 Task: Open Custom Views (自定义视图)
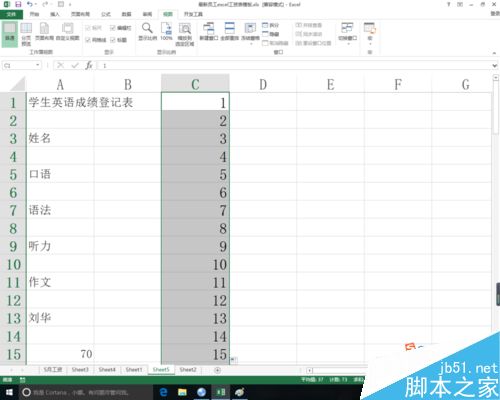[68, 32]
